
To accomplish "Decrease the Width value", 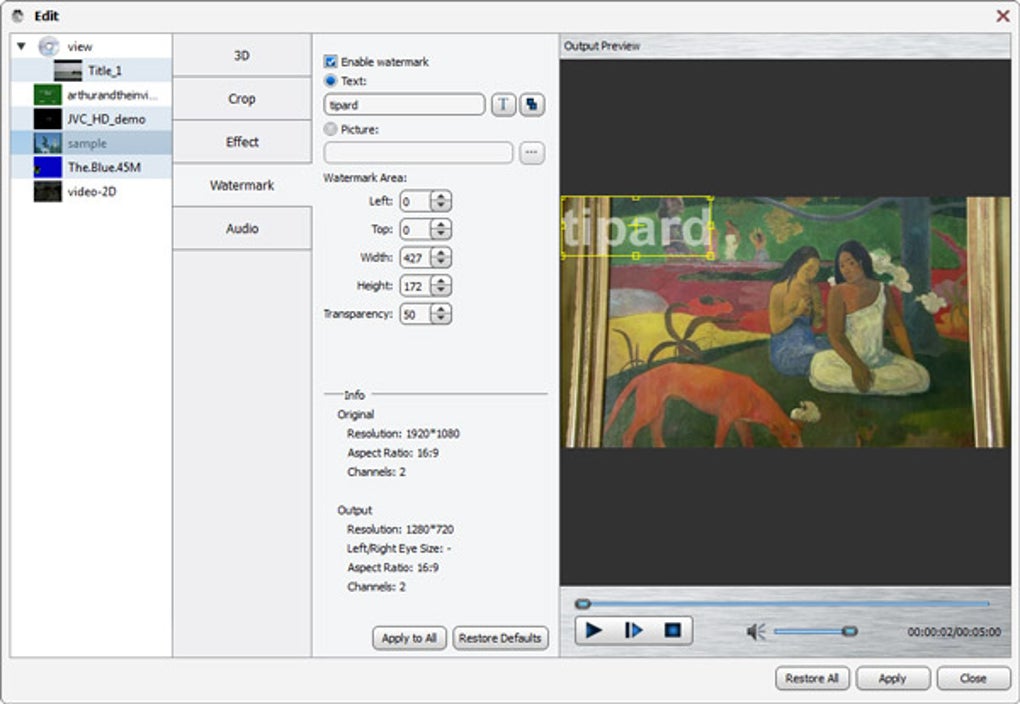I will pyautogui.click(x=441, y=262).
